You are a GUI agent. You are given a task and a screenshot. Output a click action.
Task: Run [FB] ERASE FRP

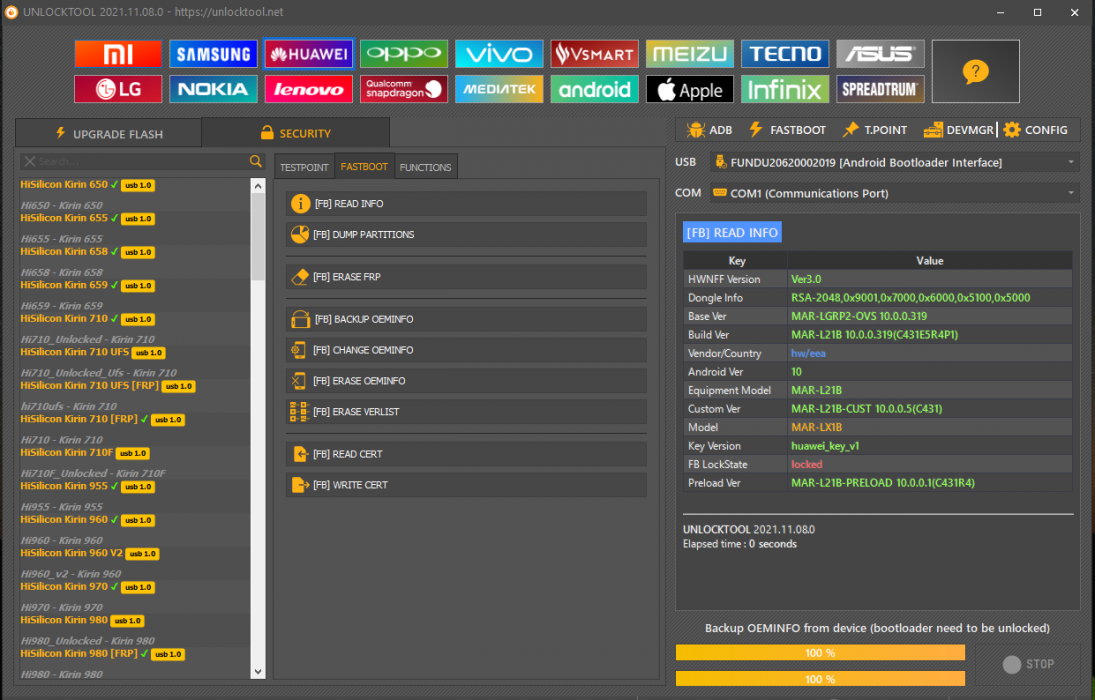(466, 277)
